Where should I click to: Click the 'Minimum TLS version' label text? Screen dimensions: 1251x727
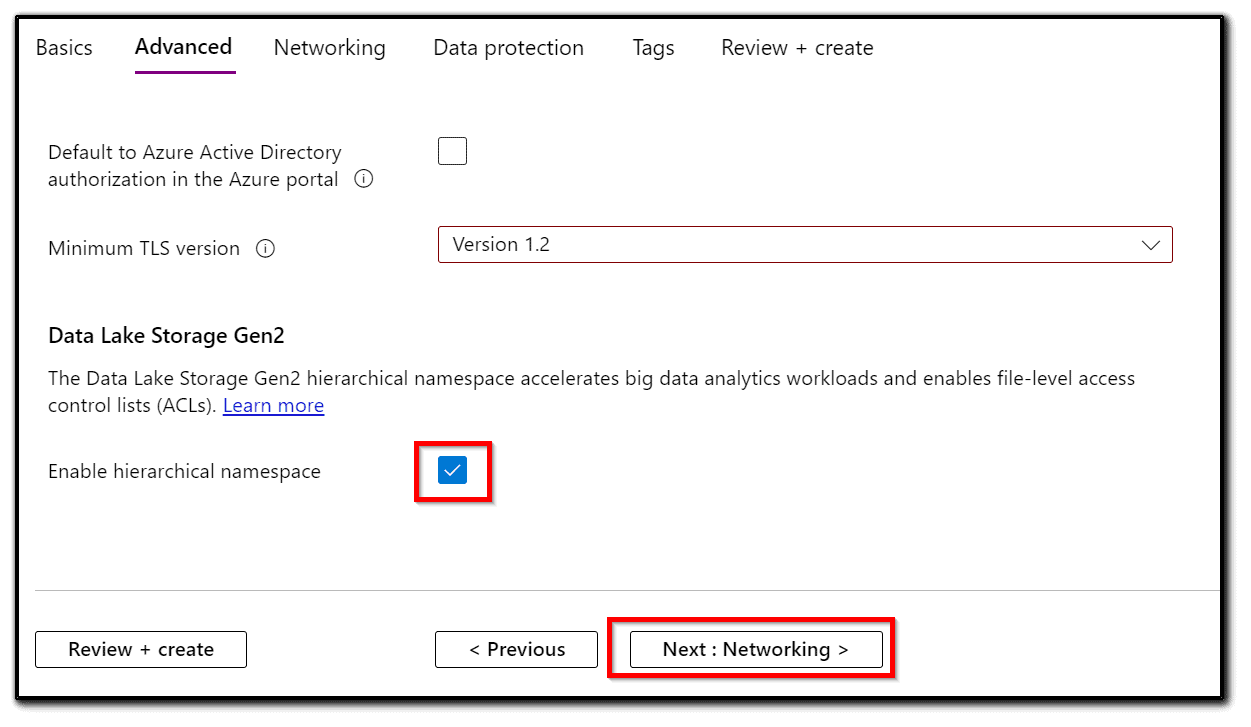pyautogui.click(x=144, y=249)
